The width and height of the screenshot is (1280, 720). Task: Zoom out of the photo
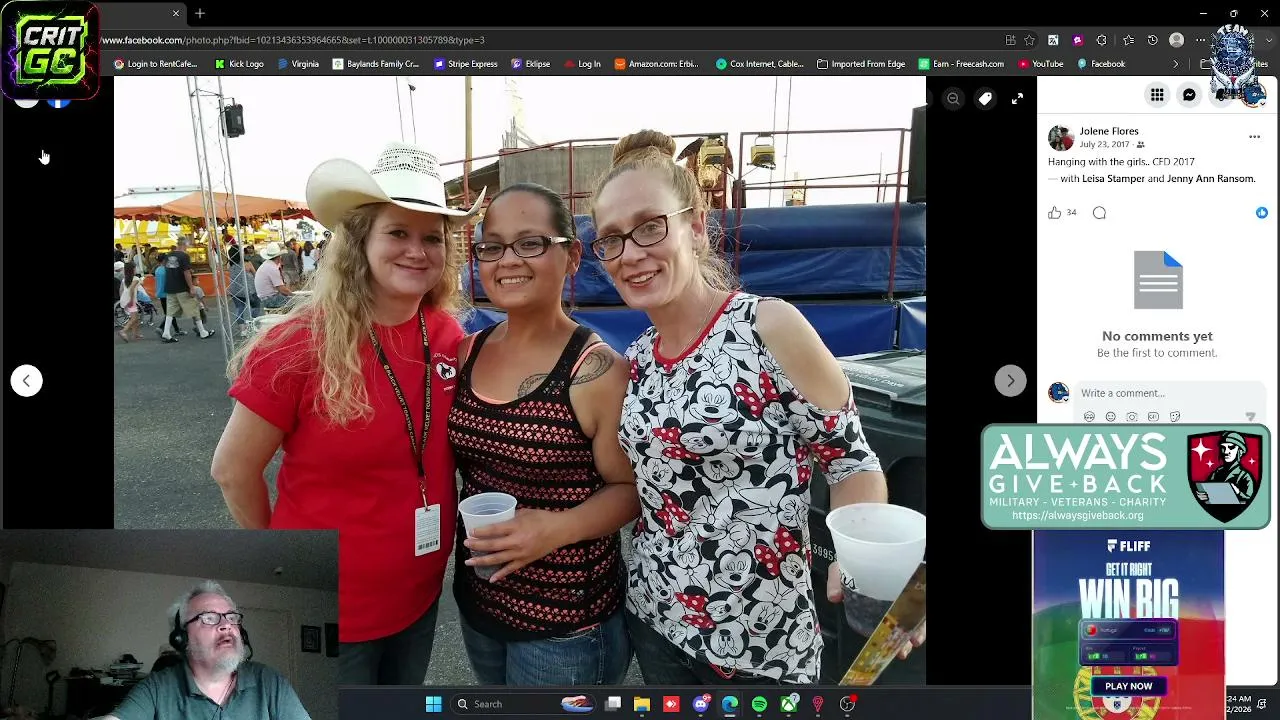[x=953, y=98]
